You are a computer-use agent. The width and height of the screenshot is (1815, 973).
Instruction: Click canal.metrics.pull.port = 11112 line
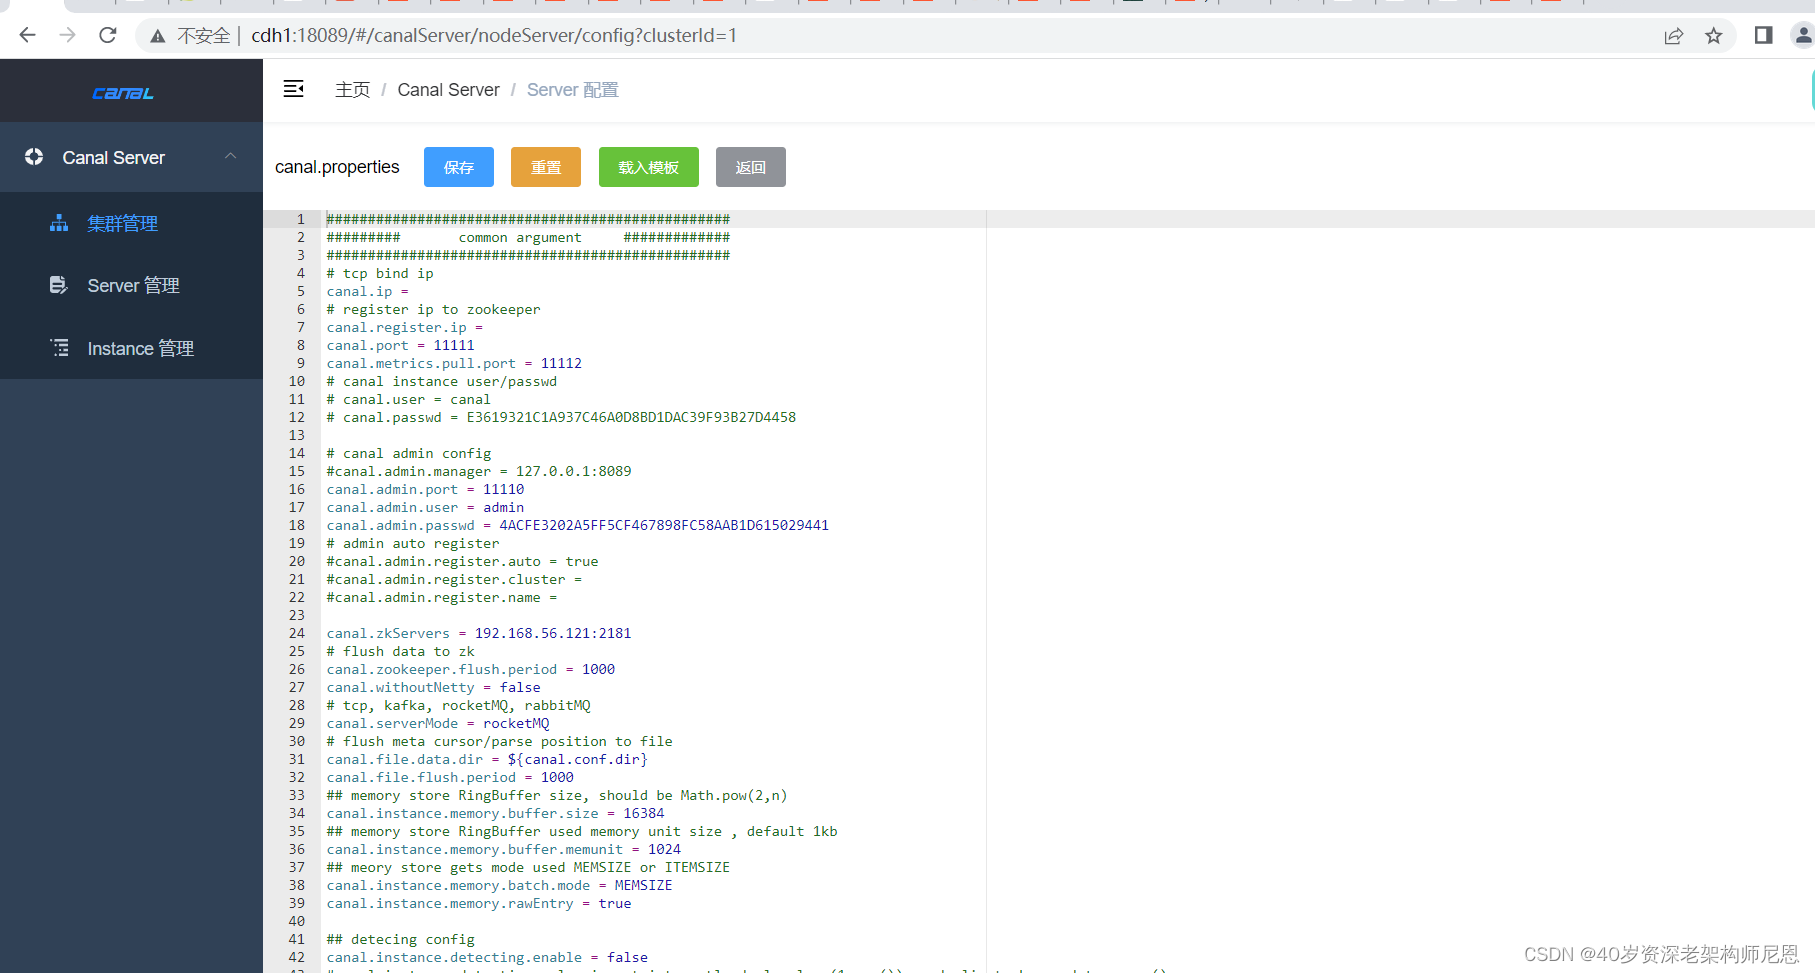(454, 363)
